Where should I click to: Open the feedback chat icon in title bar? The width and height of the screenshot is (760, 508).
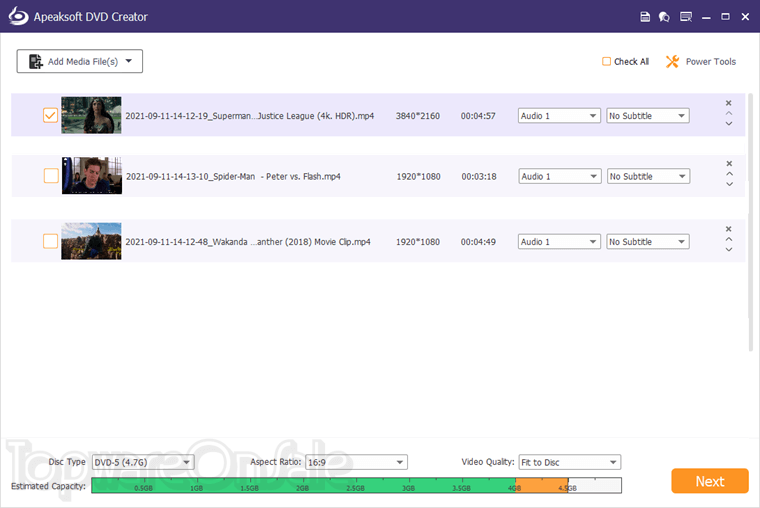pyautogui.click(x=664, y=17)
